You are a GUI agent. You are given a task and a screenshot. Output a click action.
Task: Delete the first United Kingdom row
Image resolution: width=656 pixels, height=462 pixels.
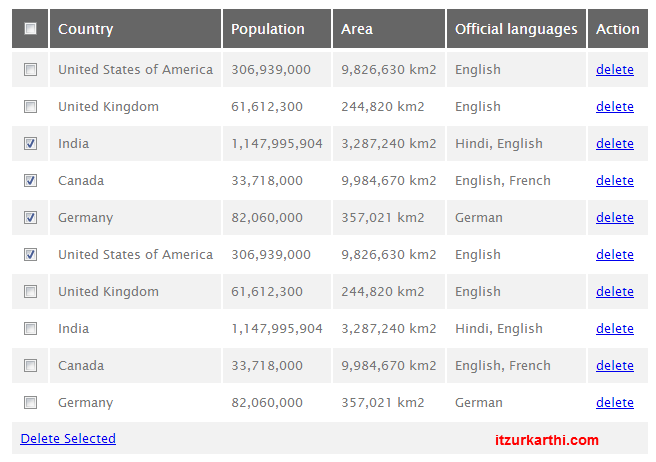pyautogui.click(x=615, y=107)
